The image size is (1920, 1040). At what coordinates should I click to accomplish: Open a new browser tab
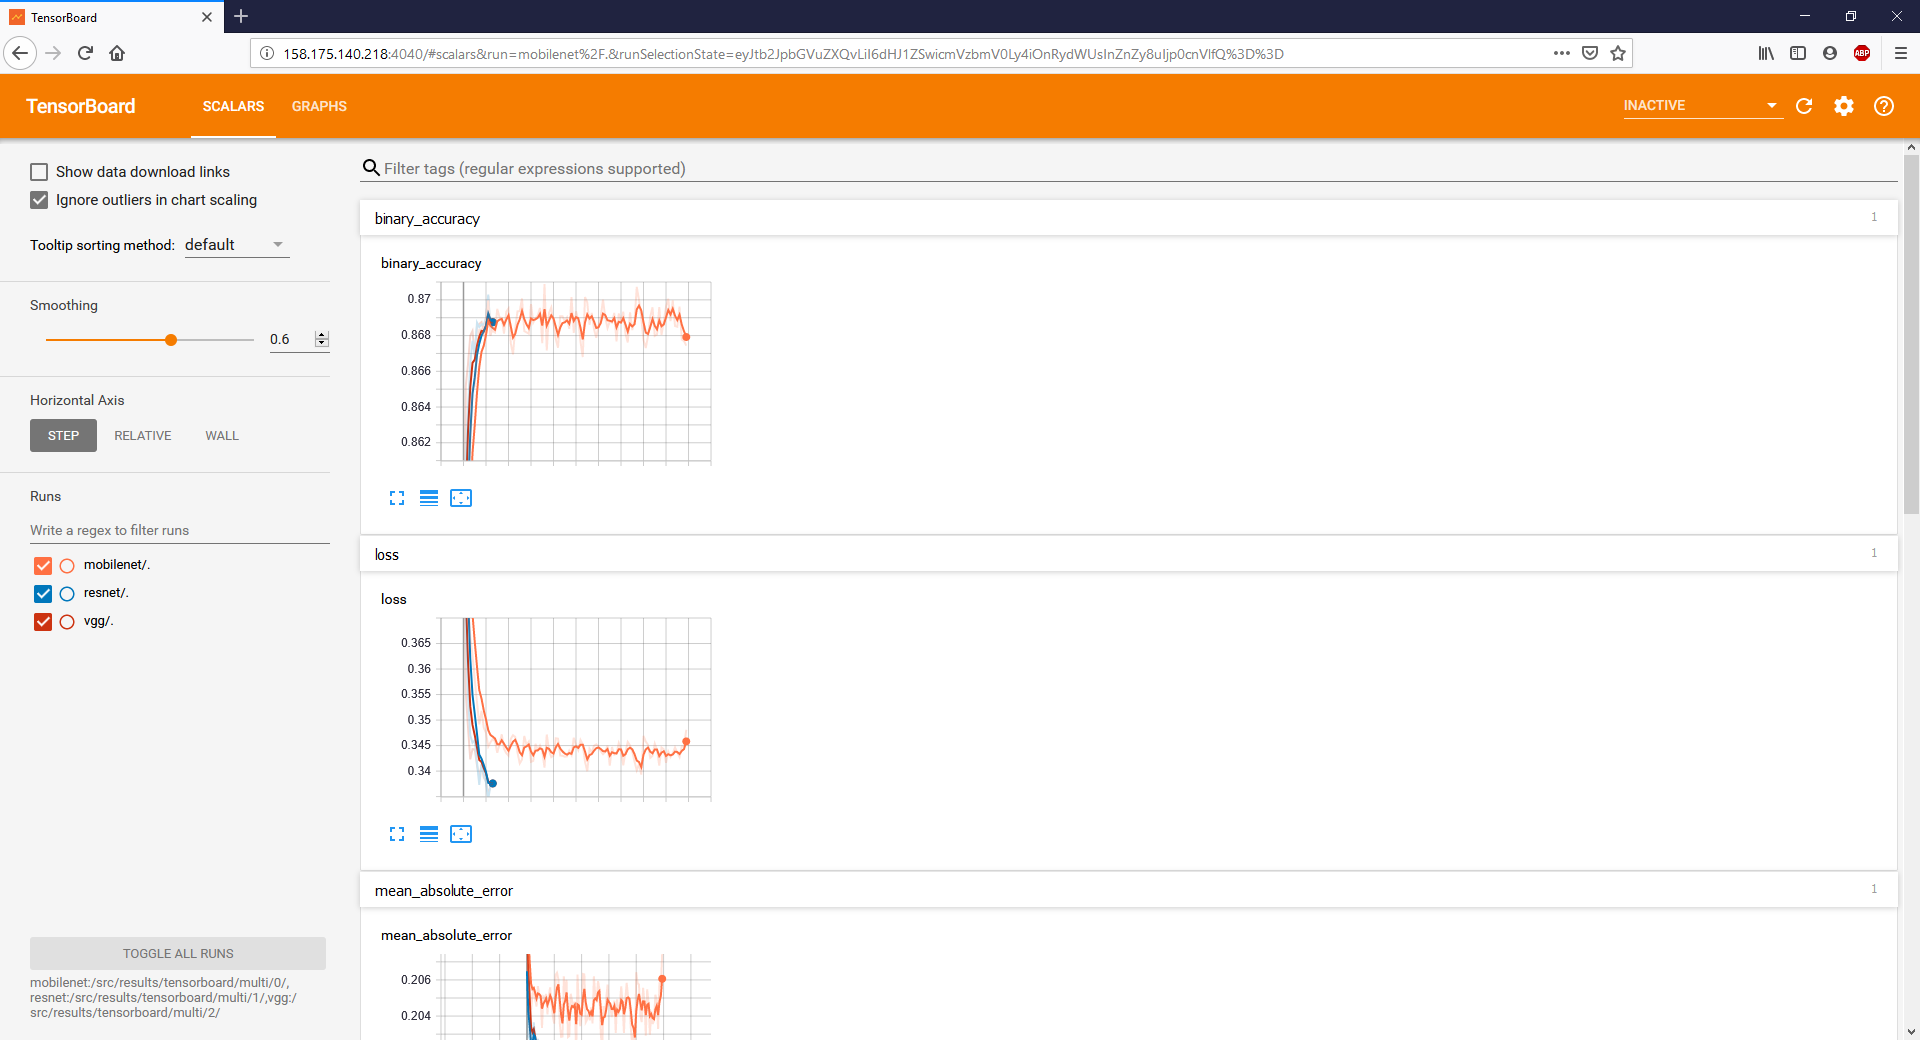point(241,16)
